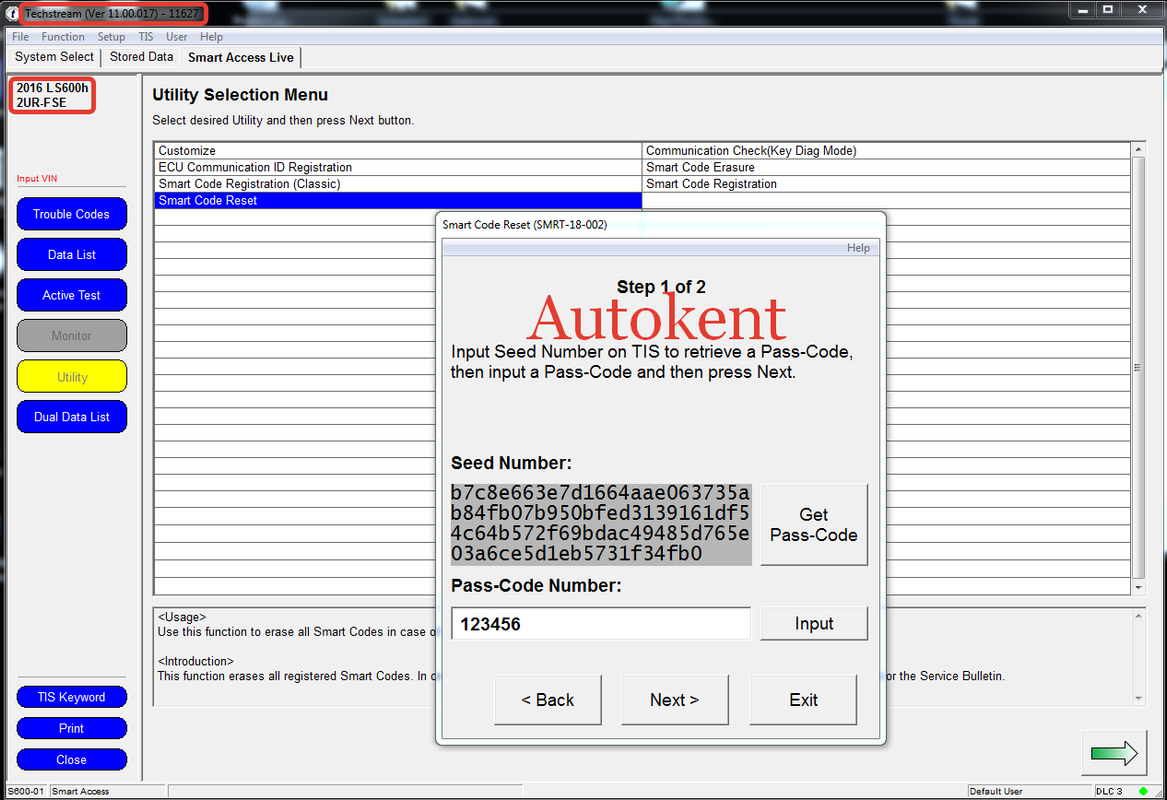Switch to the Stored Data tab
The image size is (1167, 800).
[x=141, y=57]
